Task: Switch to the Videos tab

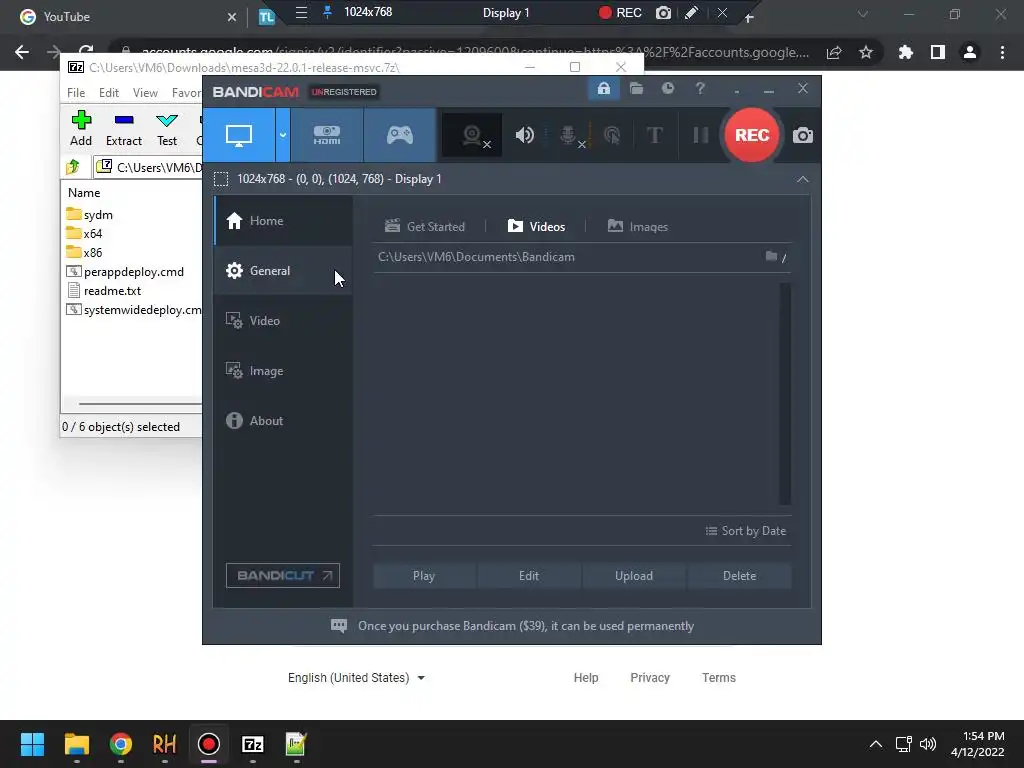Action: pos(536,227)
